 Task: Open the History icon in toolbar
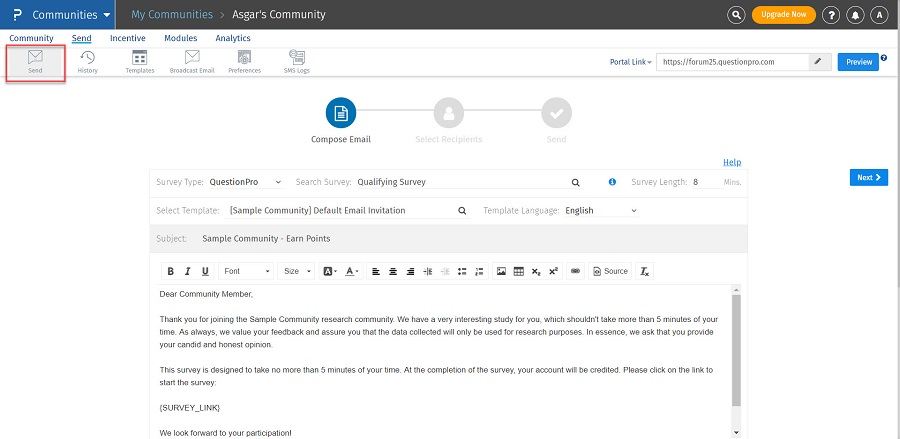coord(87,62)
